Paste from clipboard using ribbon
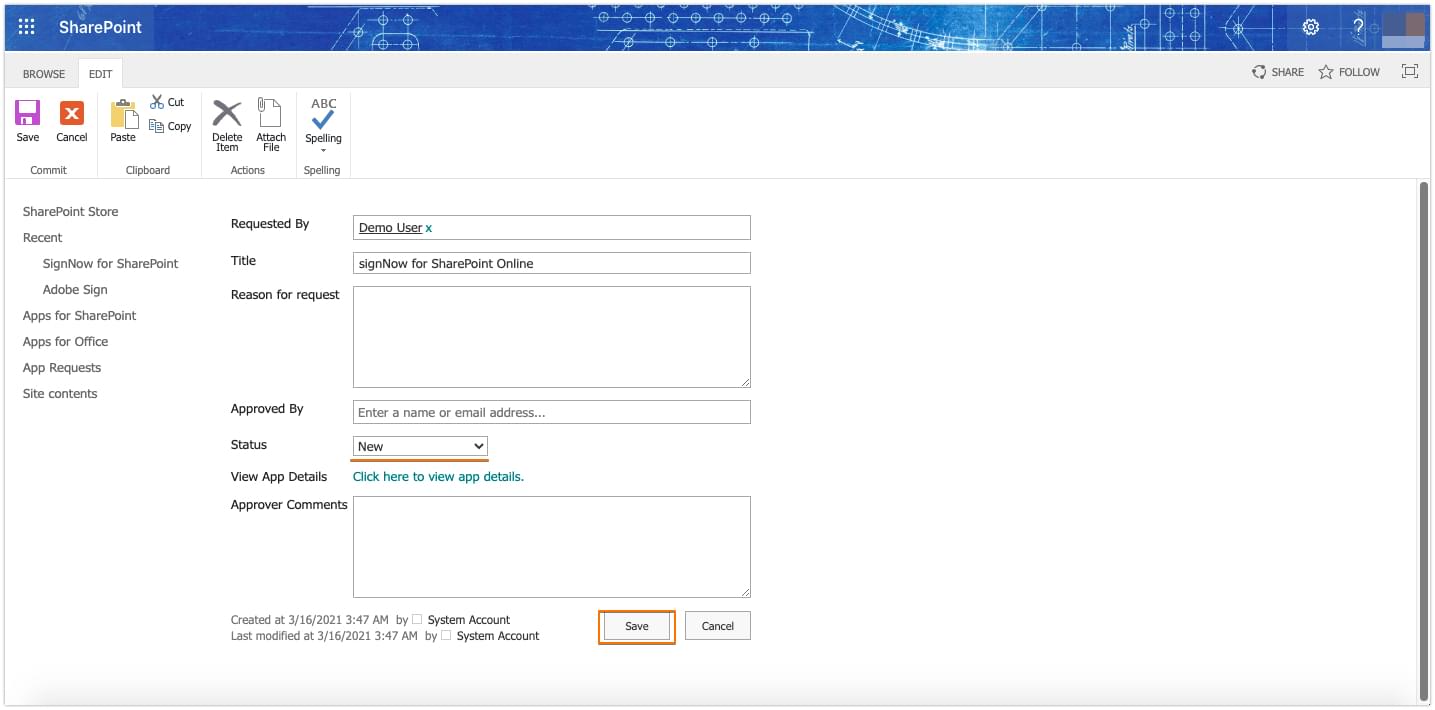The height and width of the screenshot is (710, 1435). [123, 121]
